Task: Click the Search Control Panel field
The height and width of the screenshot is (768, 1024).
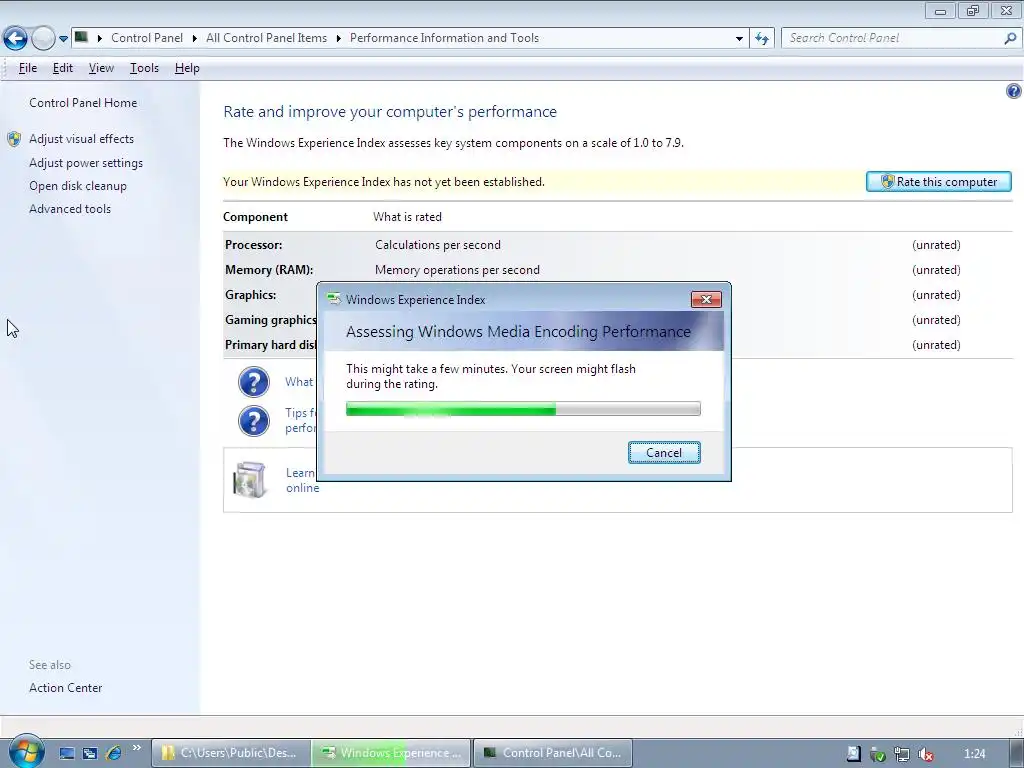Action: coord(892,38)
